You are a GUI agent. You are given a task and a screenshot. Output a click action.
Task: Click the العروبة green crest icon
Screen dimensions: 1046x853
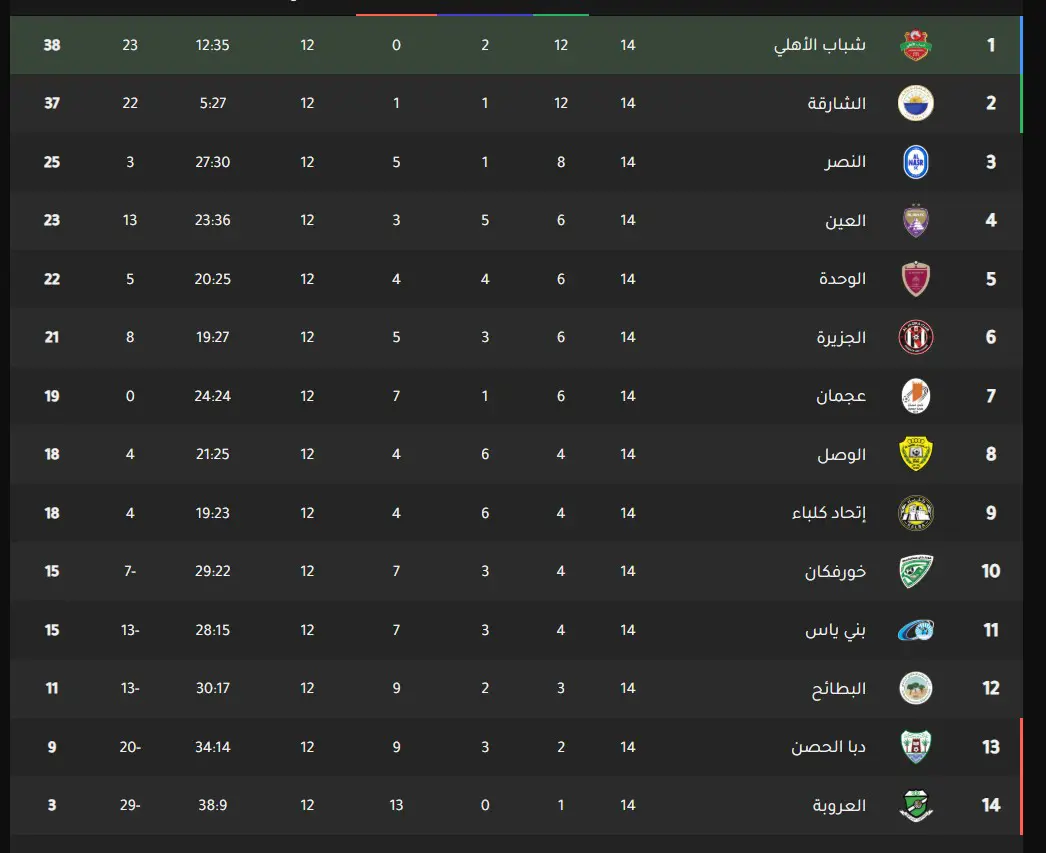click(x=915, y=805)
